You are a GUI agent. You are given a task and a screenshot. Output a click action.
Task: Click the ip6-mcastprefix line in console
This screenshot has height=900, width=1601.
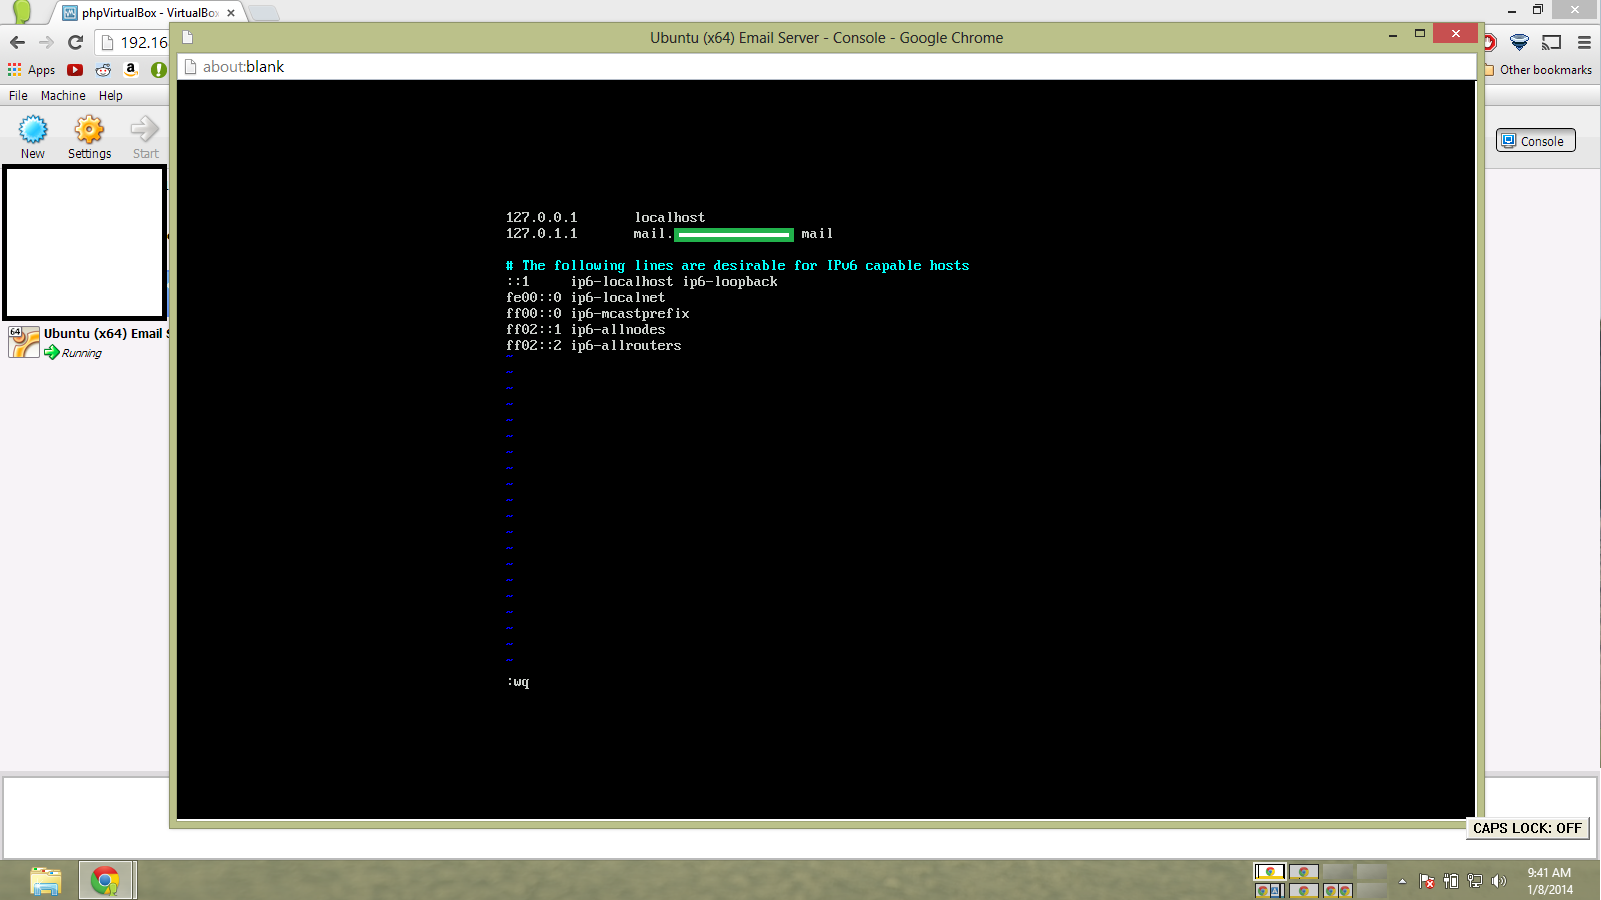point(597,313)
